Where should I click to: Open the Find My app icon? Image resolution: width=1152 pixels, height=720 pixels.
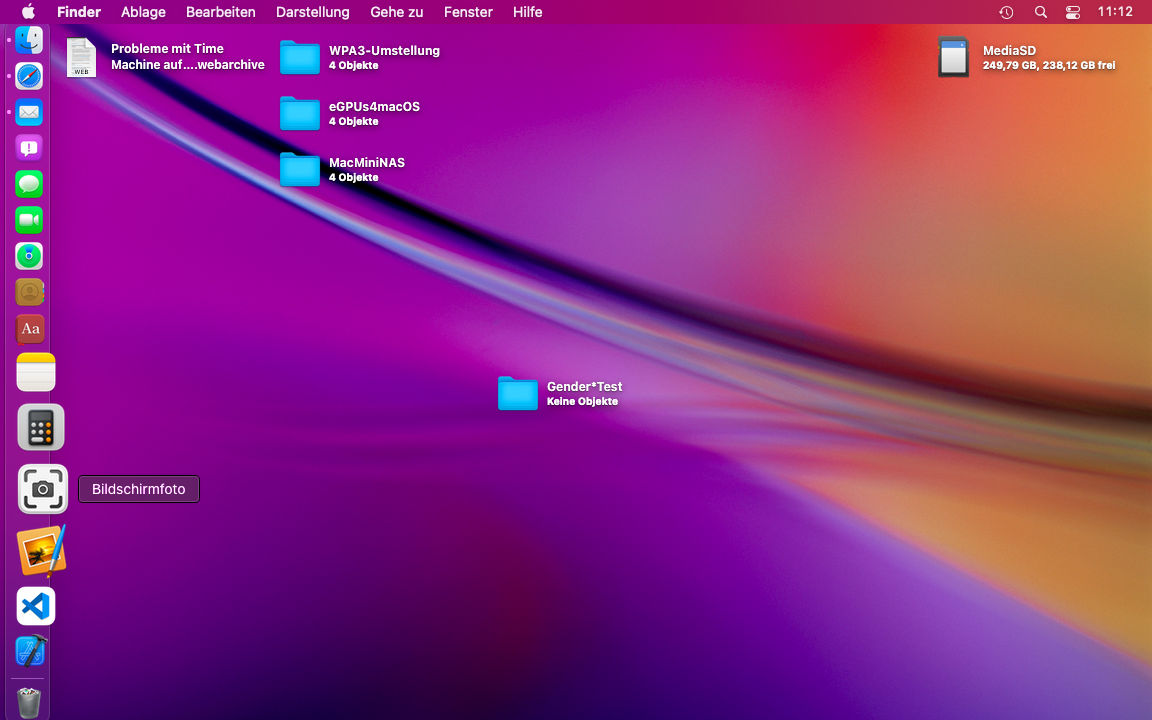pyautogui.click(x=29, y=256)
